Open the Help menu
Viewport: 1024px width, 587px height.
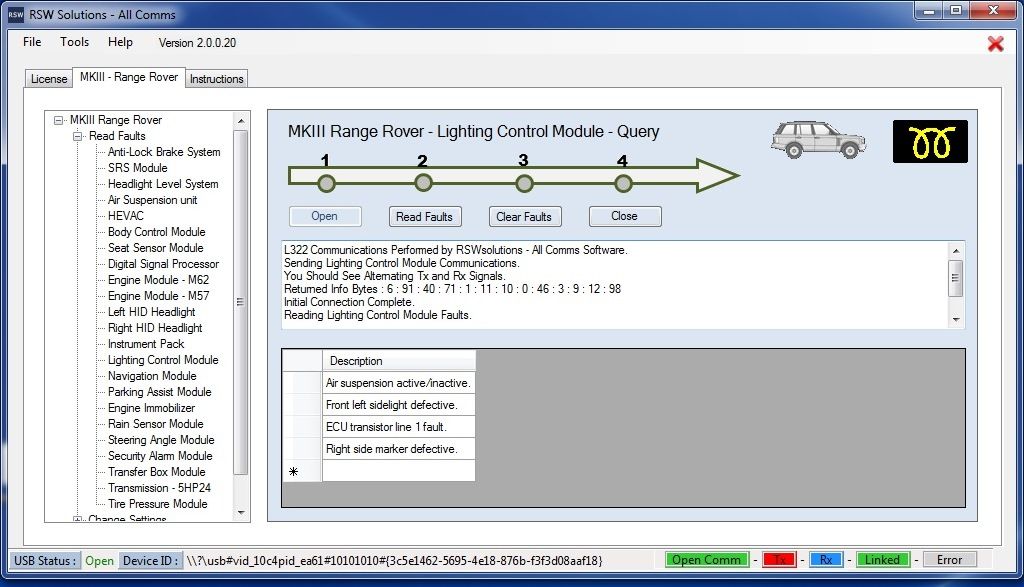[x=120, y=42]
